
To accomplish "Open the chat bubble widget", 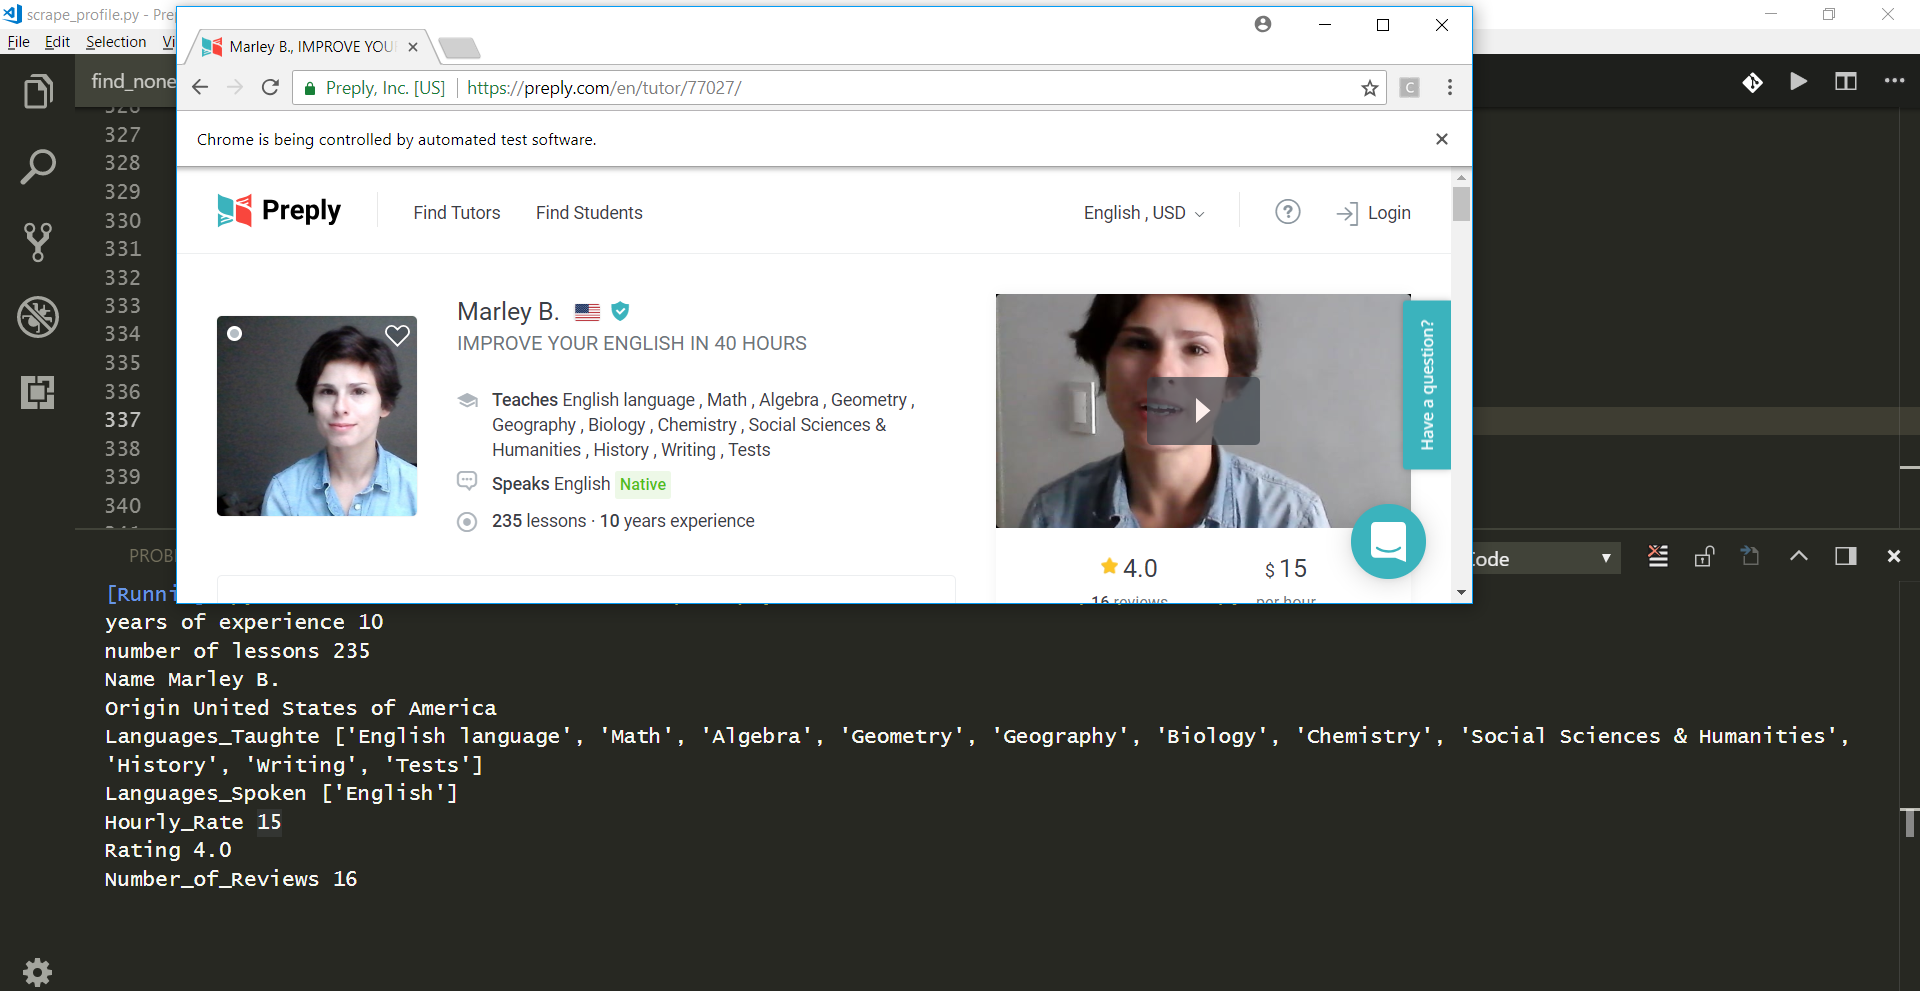I will 1388,541.
